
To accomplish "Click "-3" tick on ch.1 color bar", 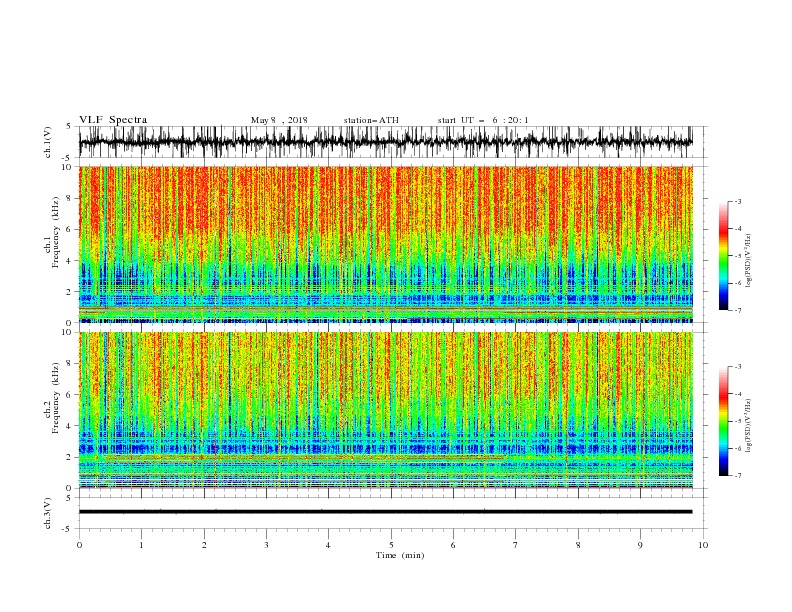I will click(x=738, y=201).
